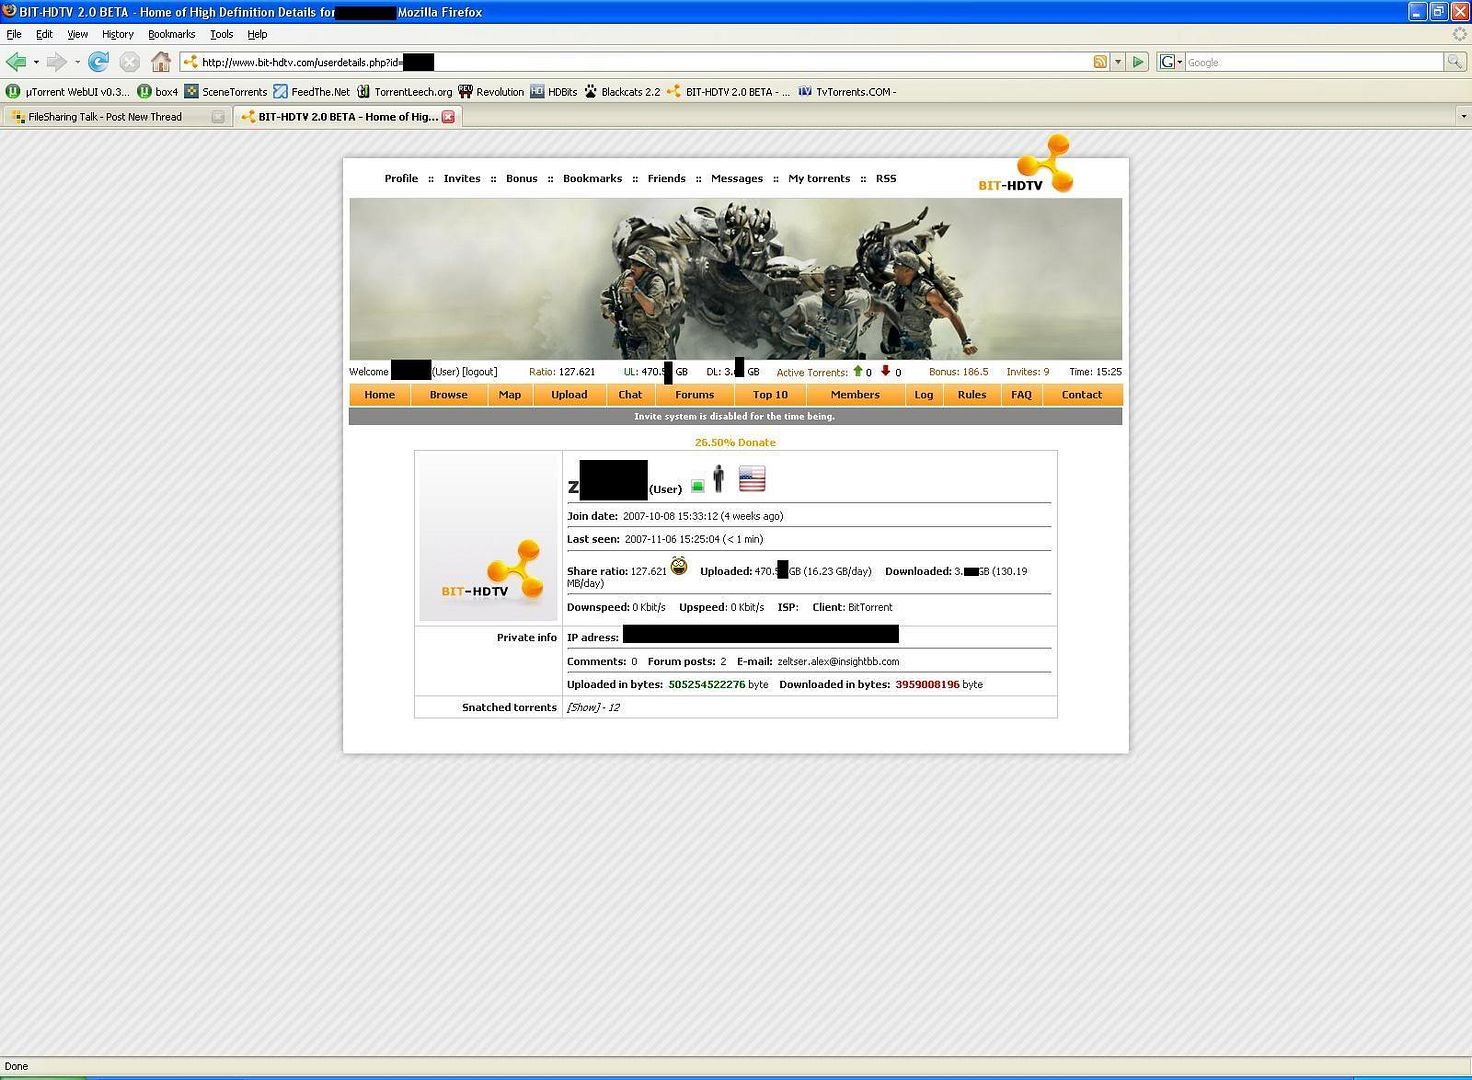Open Rules in orange nav bar

[971, 395]
